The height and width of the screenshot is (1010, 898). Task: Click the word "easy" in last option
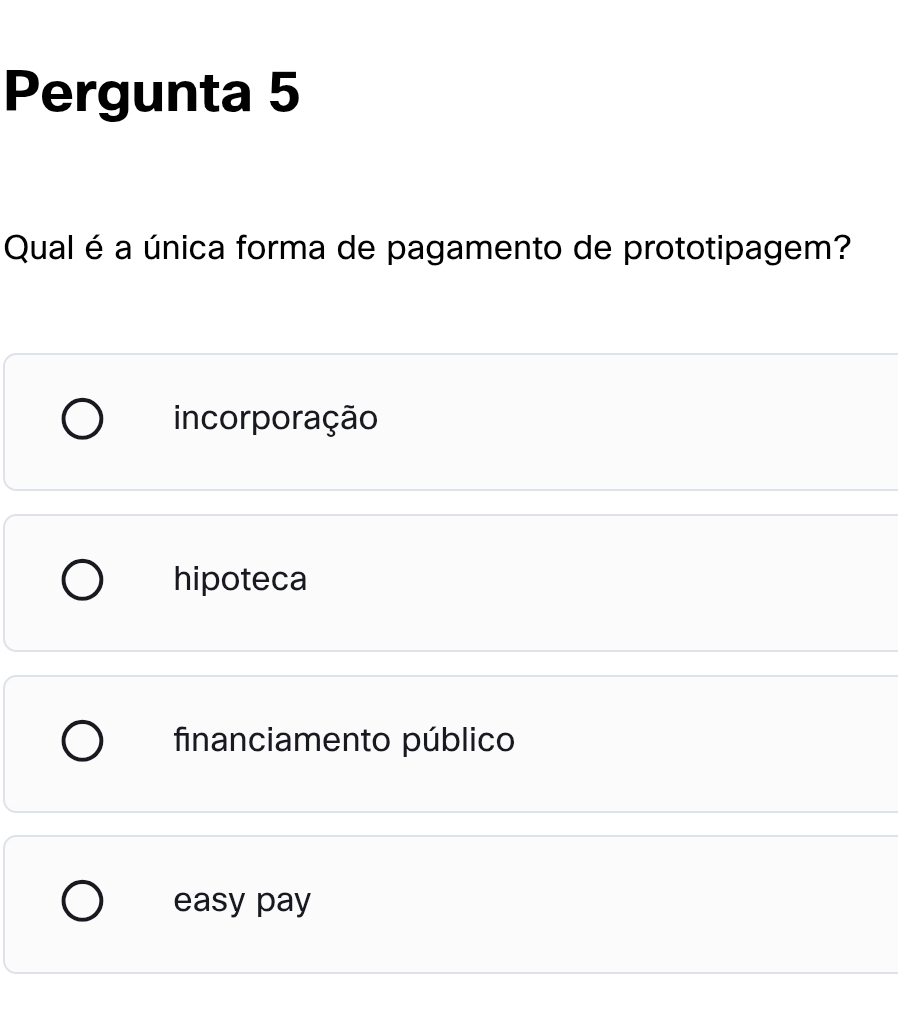(x=209, y=901)
